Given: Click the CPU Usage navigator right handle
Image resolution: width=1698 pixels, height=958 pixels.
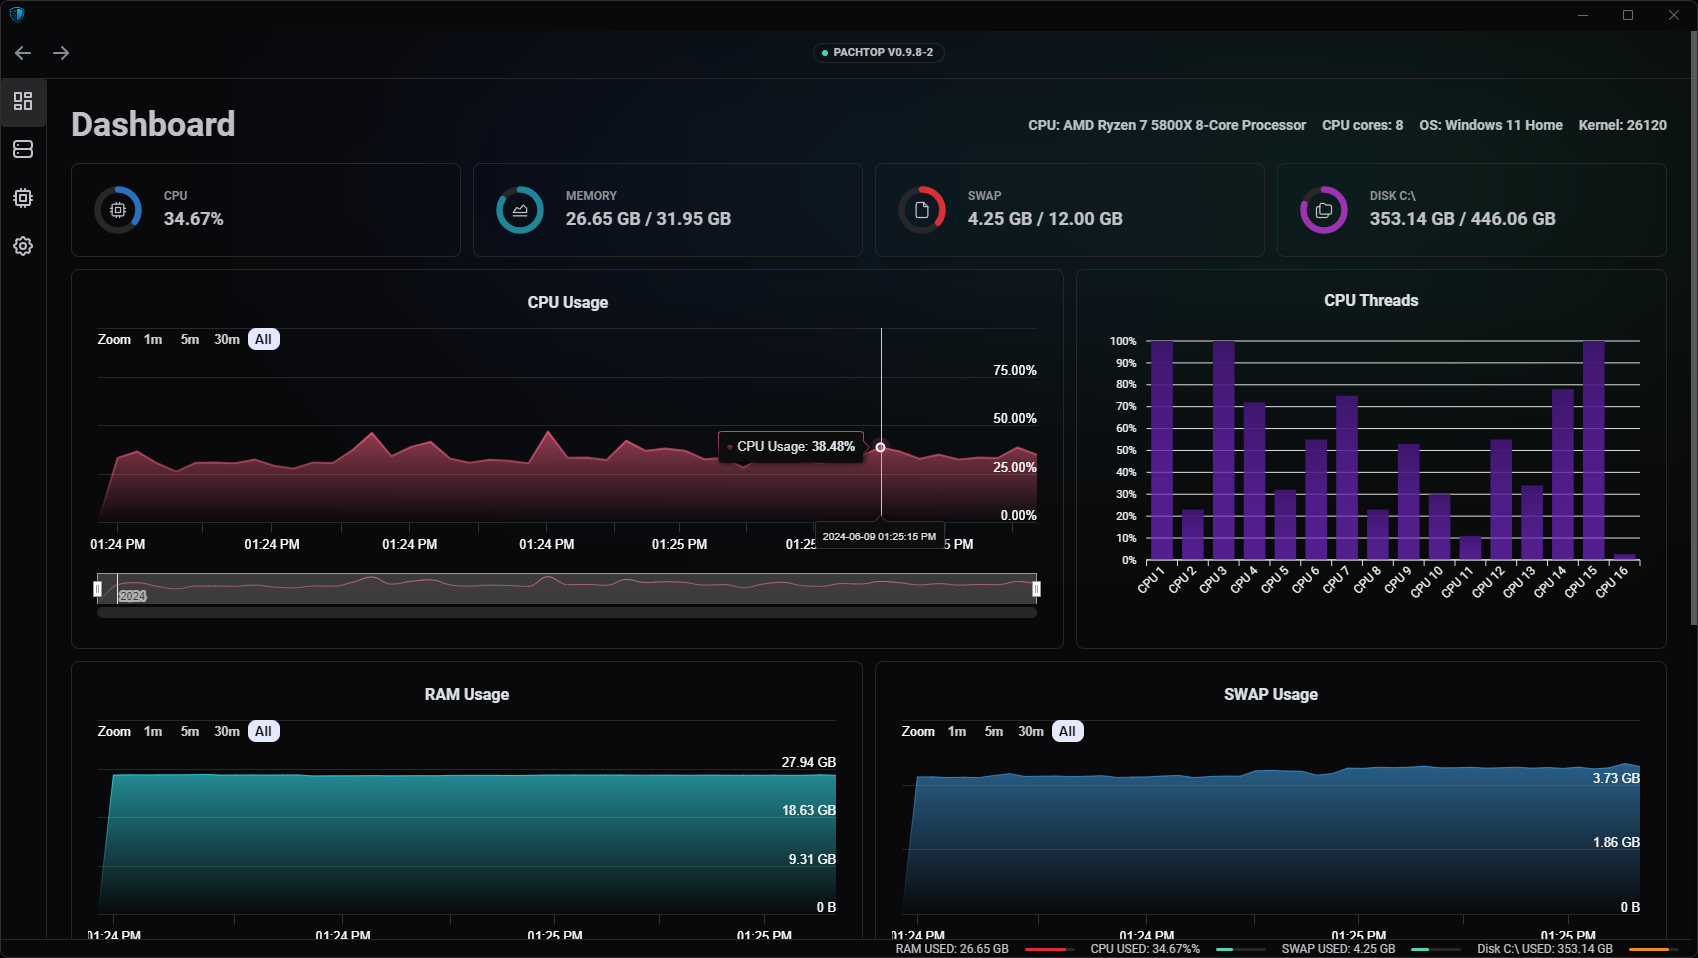Looking at the screenshot, I should pyautogui.click(x=1036, y=589).
